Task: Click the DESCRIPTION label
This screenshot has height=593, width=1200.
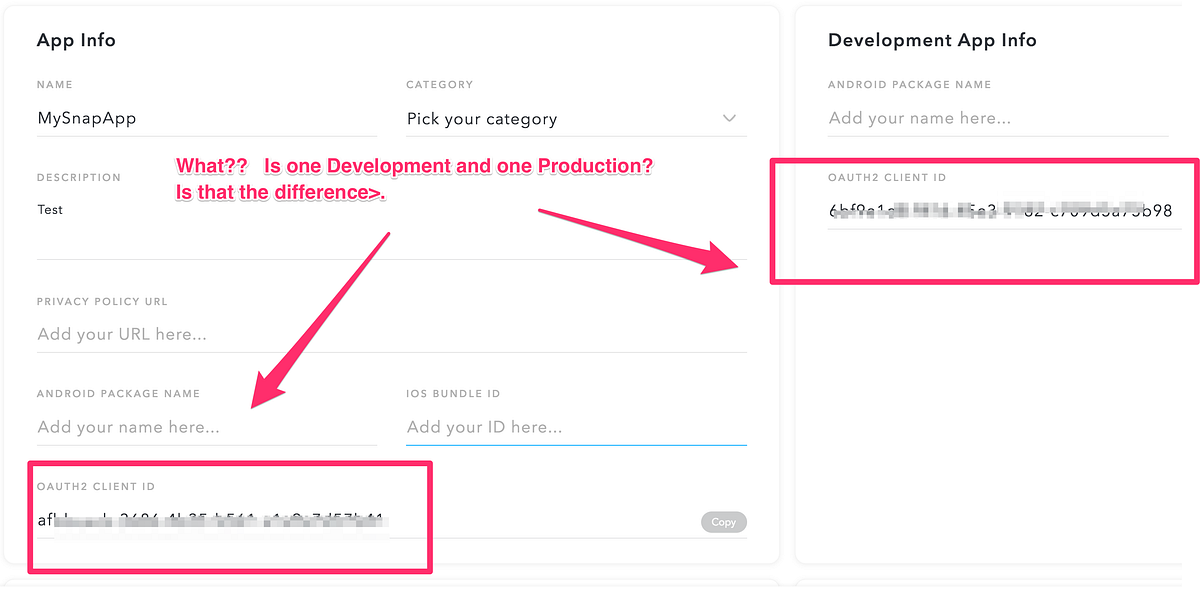Action: (78, 178)
